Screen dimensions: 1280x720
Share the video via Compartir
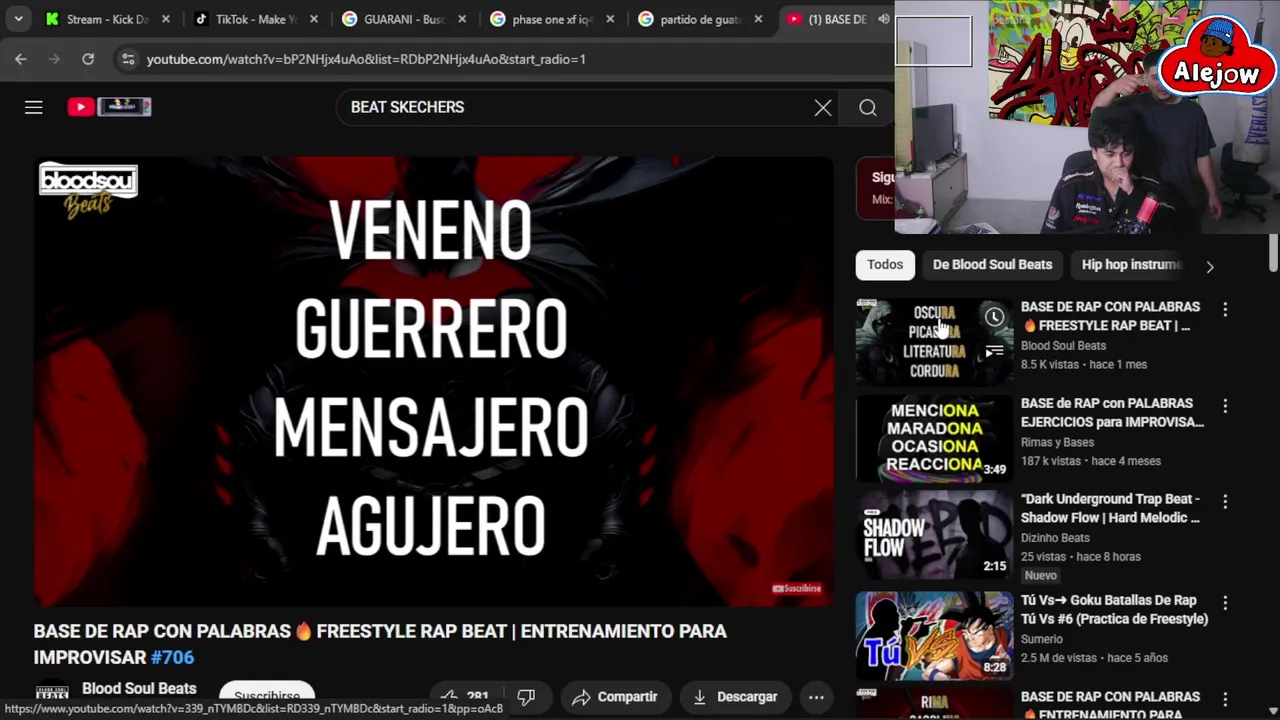[x=615, y=697]
